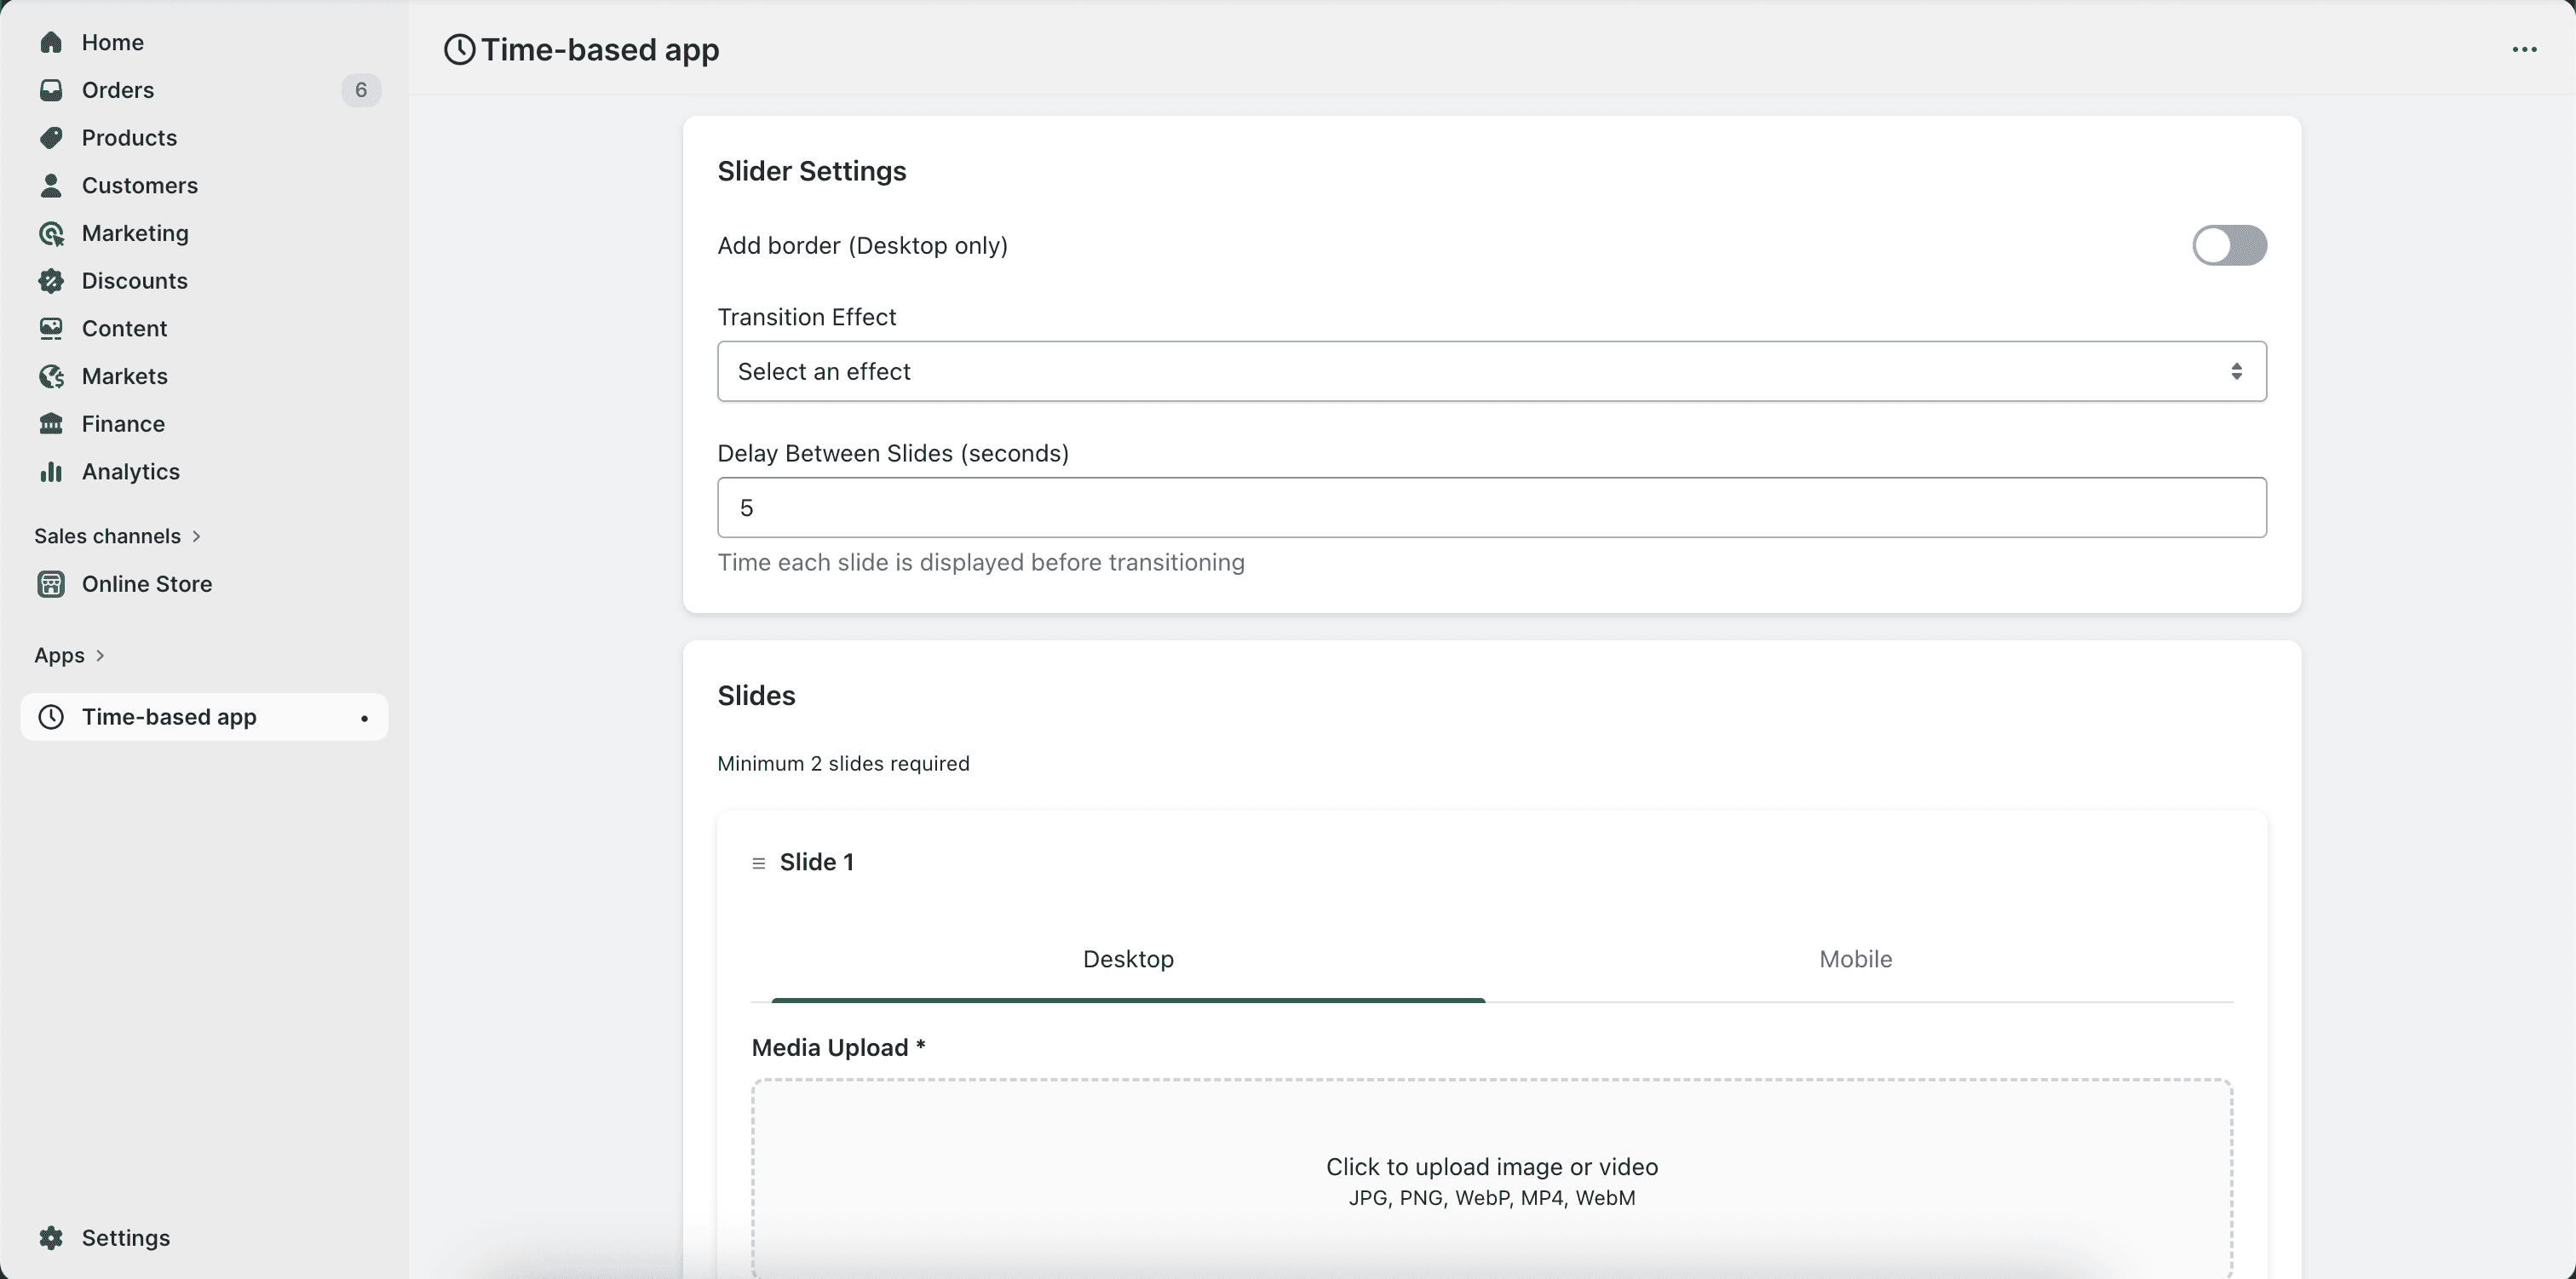Open the Marketing section
This screenshot has width=2576, height=1279.
(204, 233)
